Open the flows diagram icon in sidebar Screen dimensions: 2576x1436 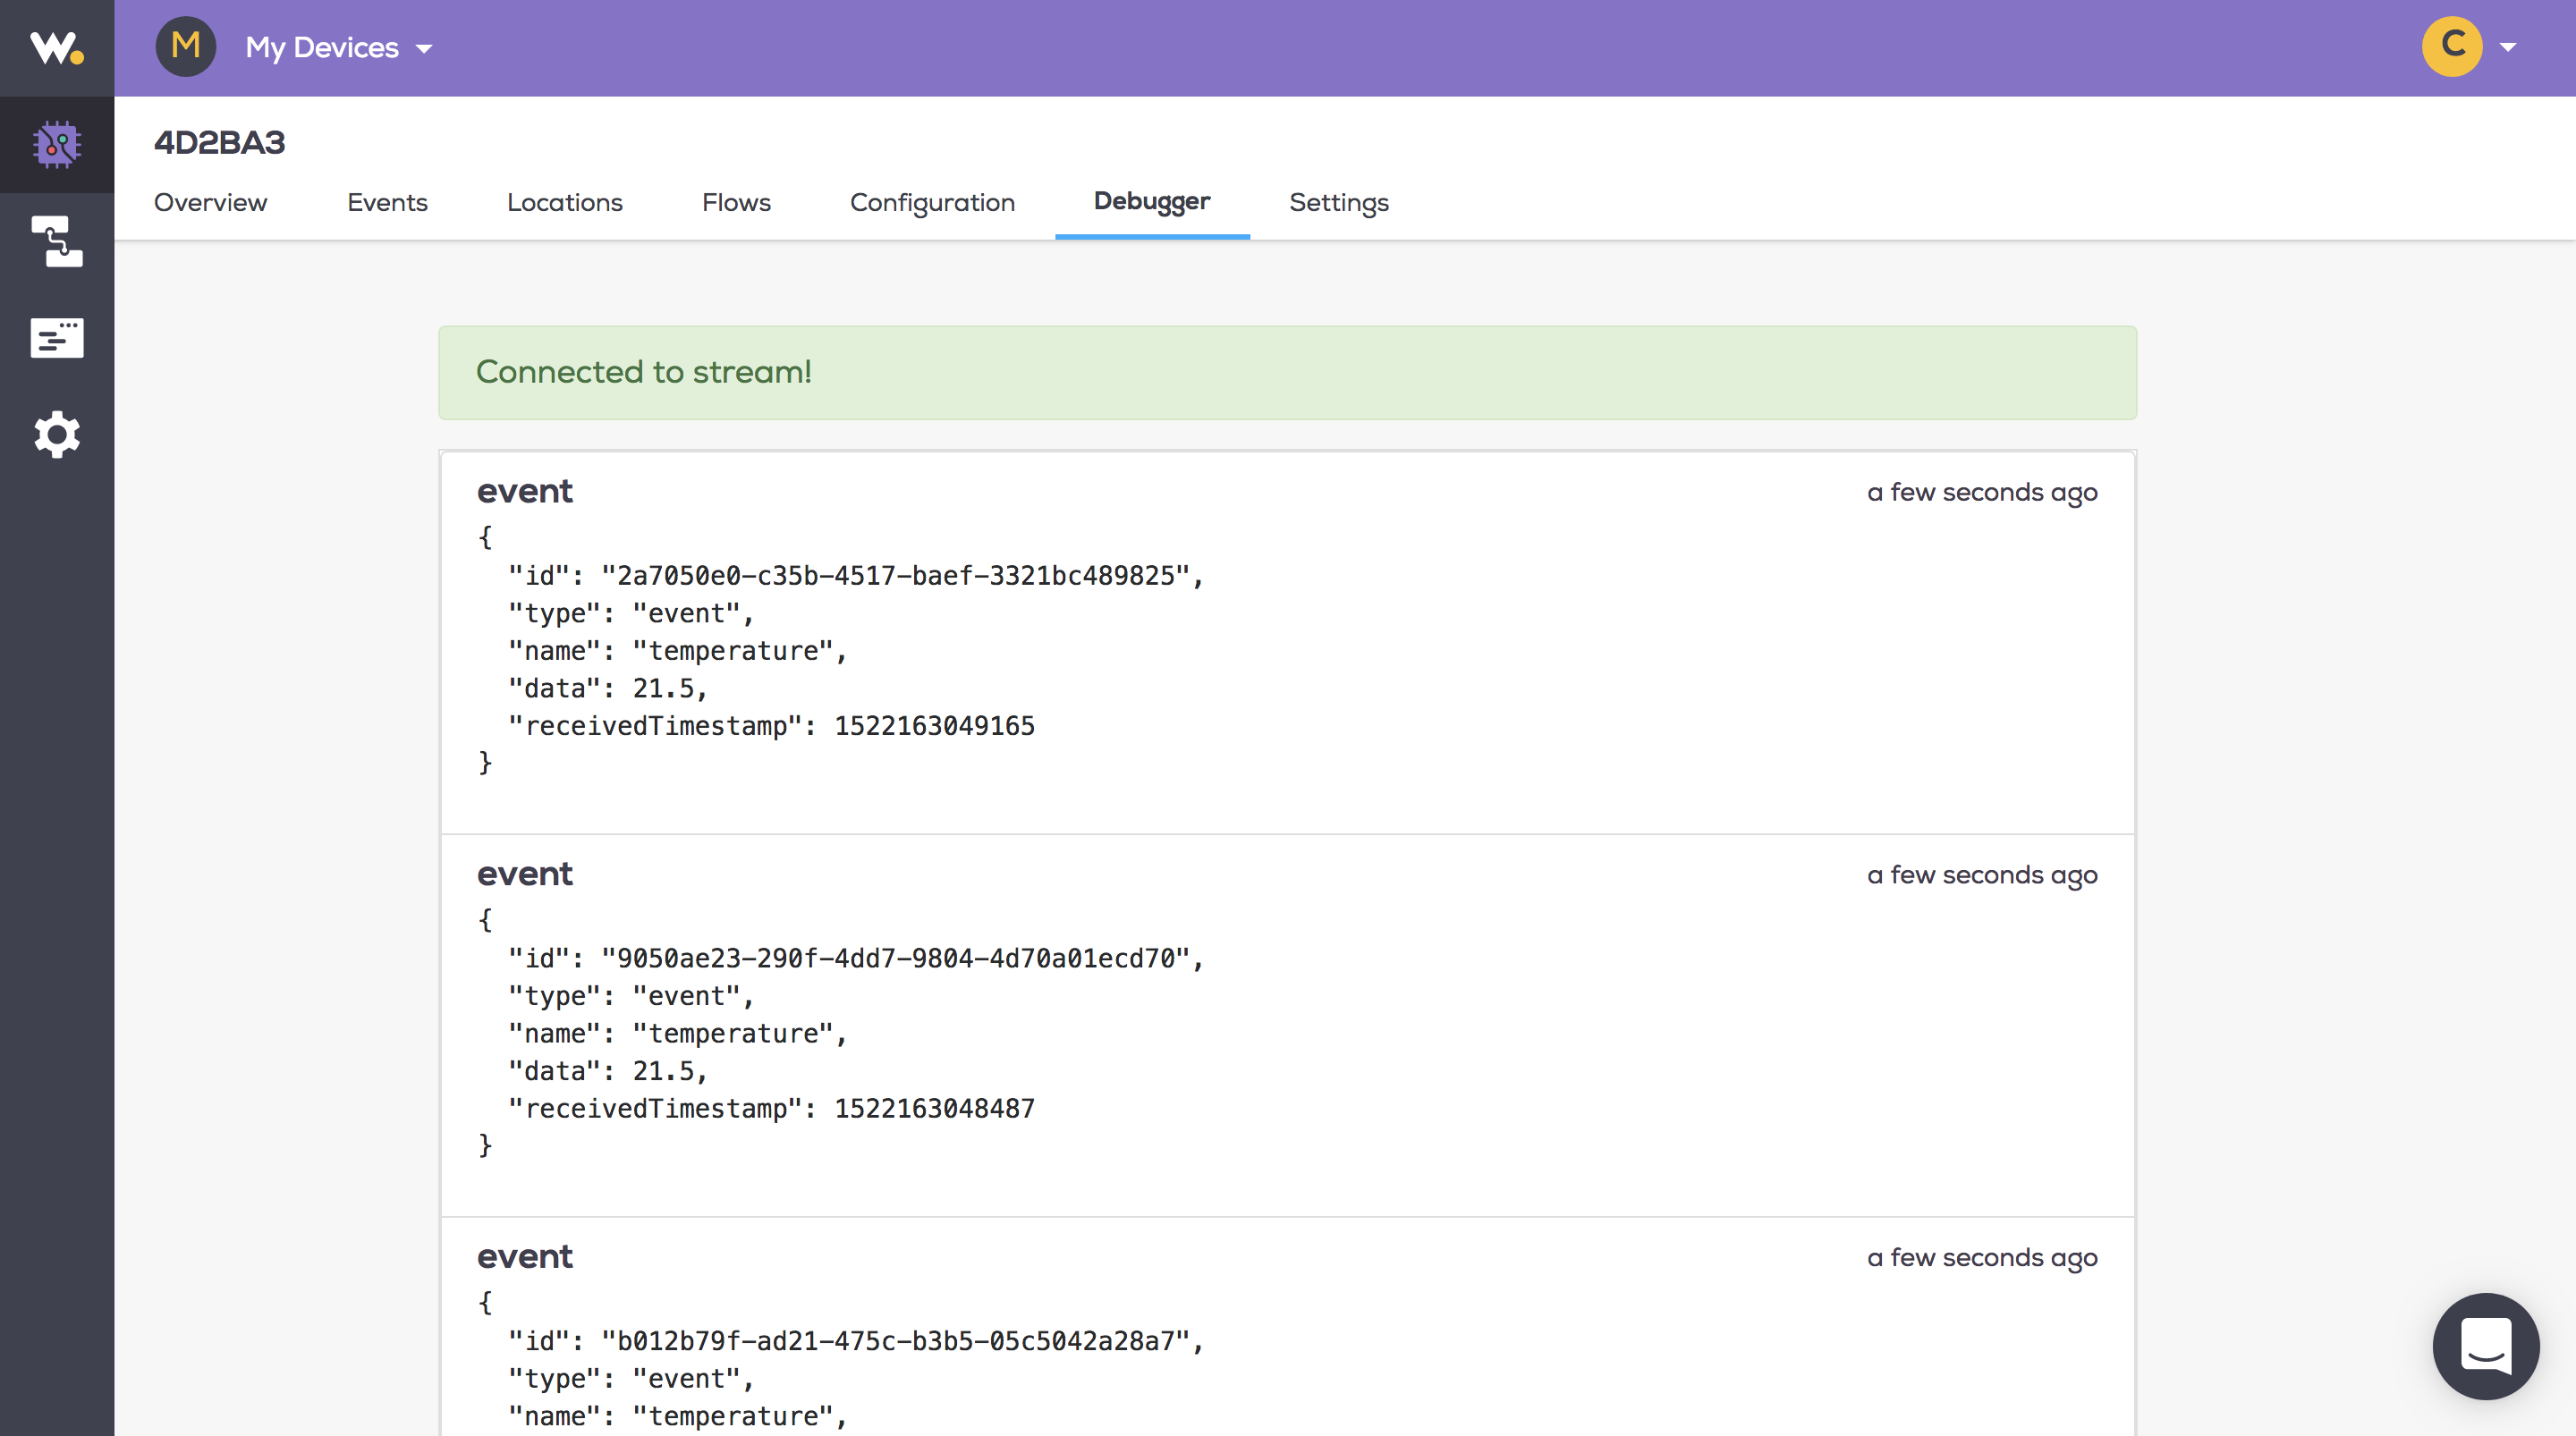pos(56,242)
